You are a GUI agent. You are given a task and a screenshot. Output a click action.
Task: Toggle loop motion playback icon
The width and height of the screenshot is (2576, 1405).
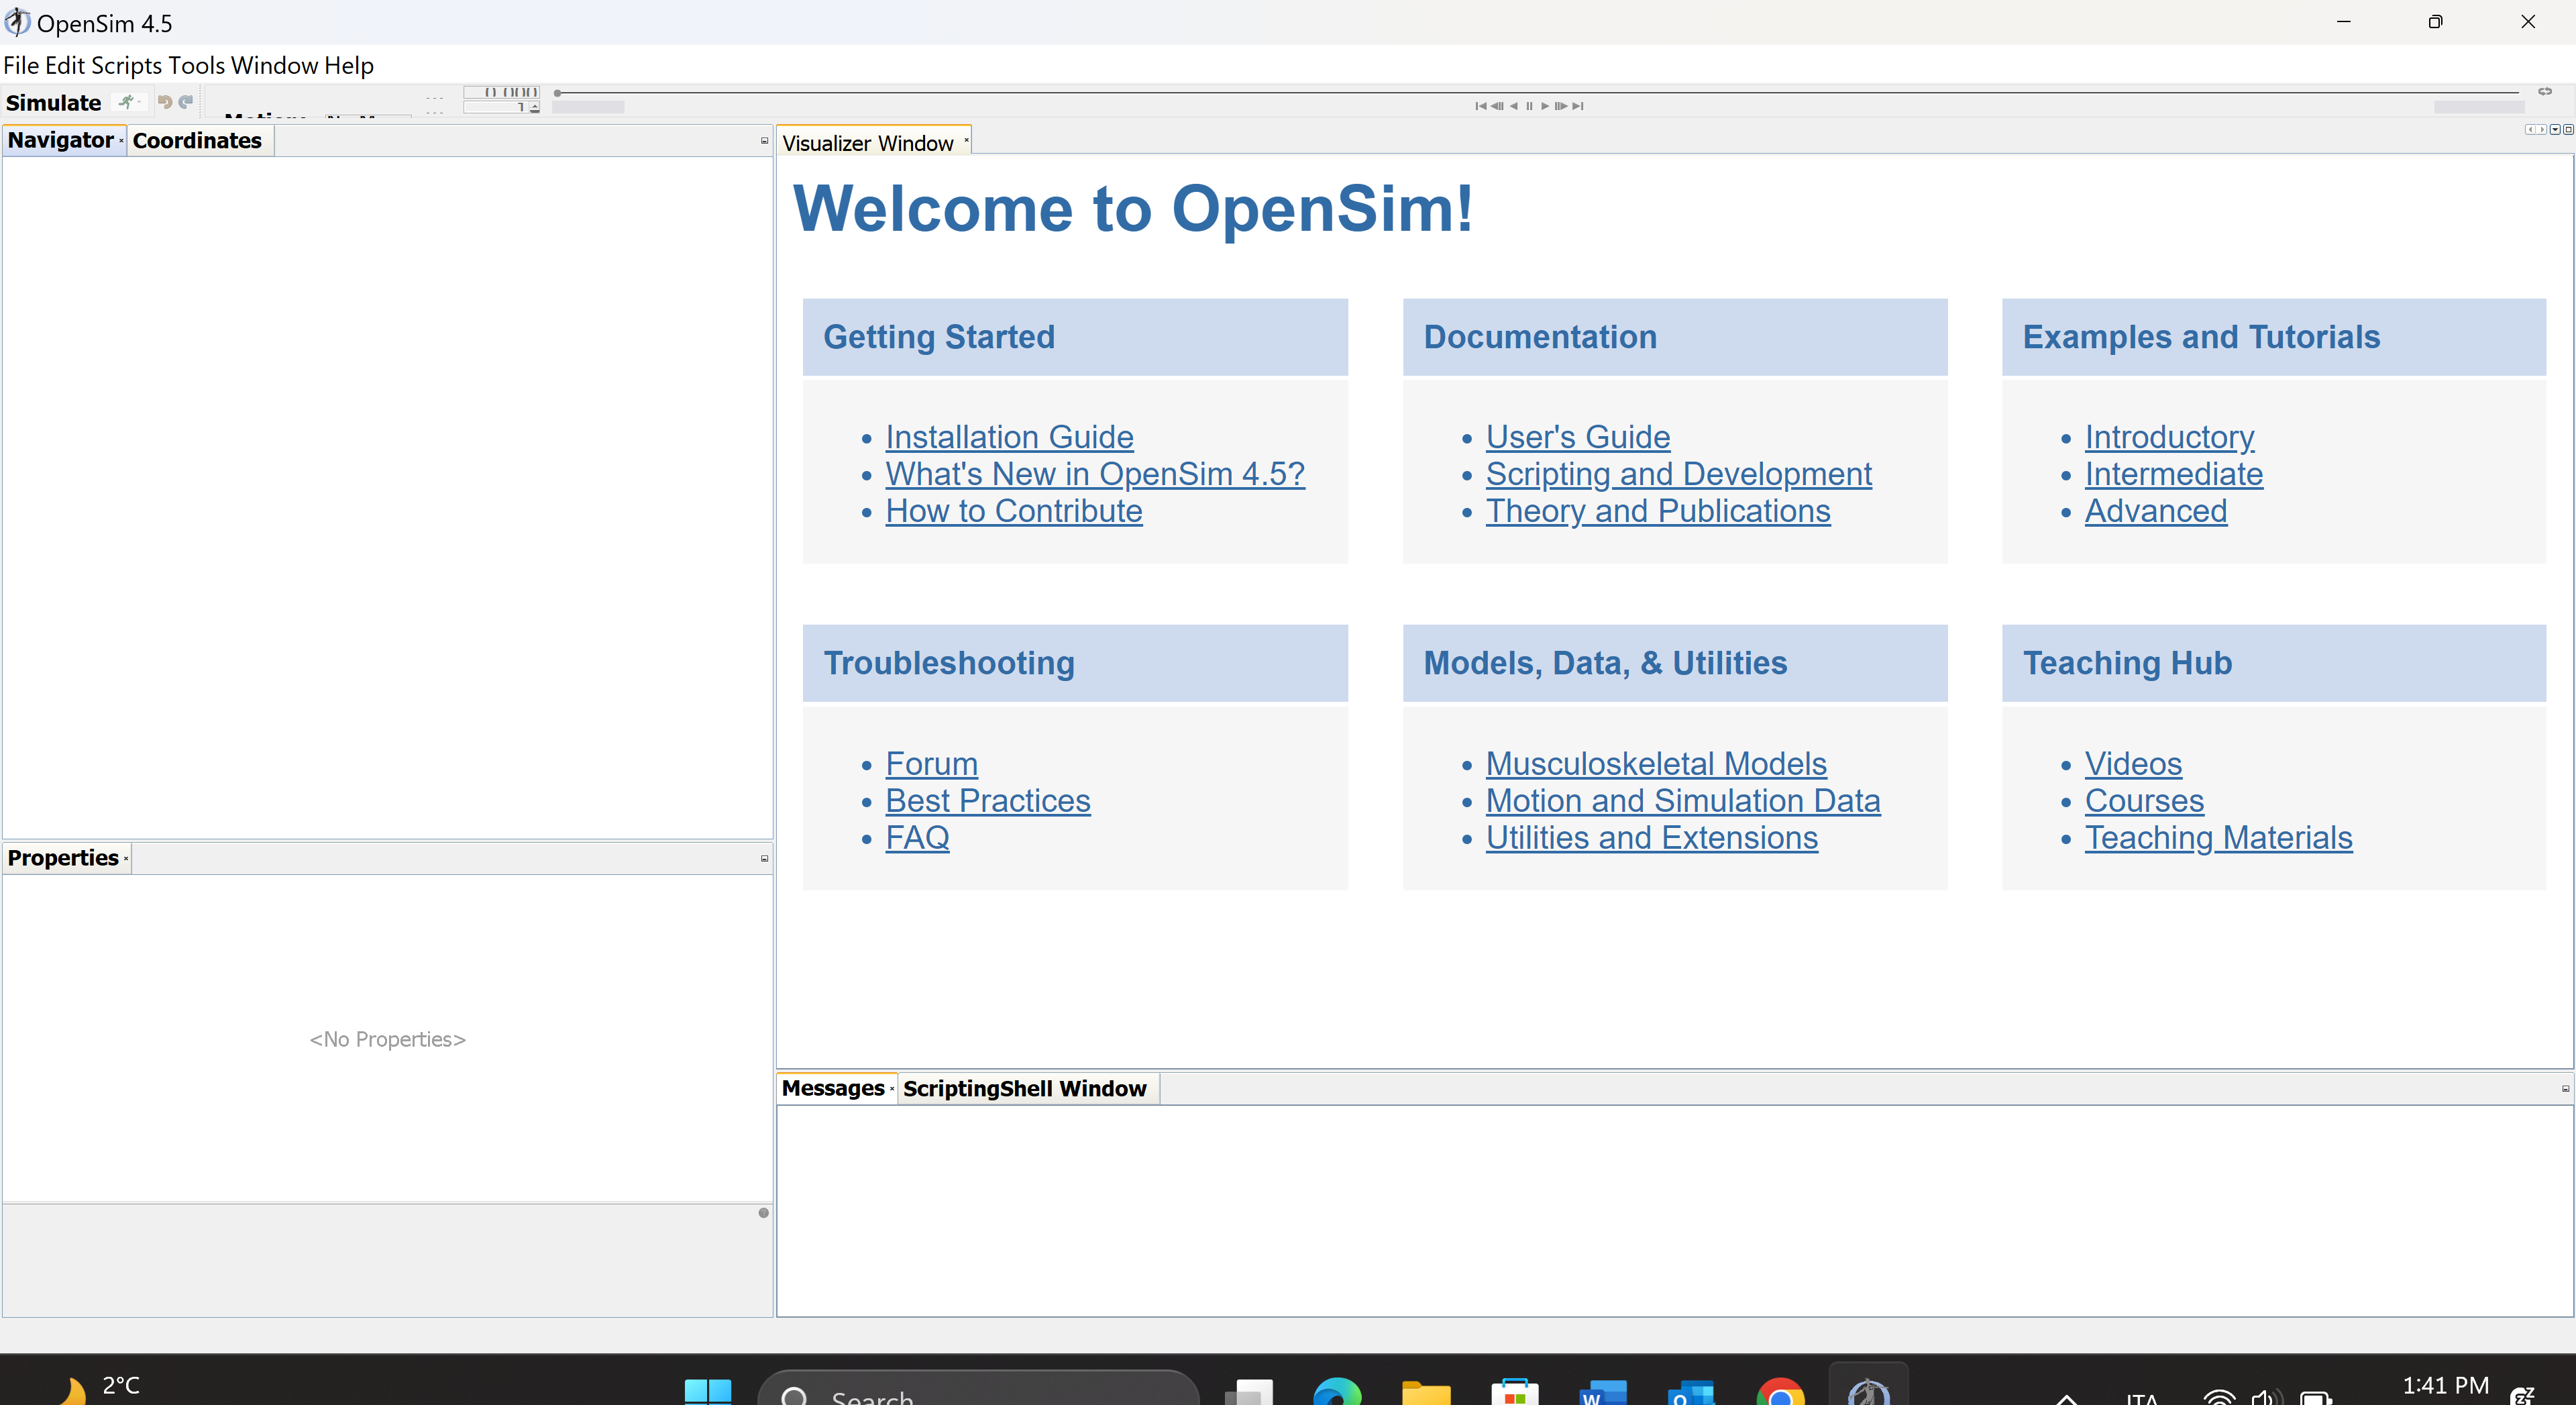coord(2545,92)
